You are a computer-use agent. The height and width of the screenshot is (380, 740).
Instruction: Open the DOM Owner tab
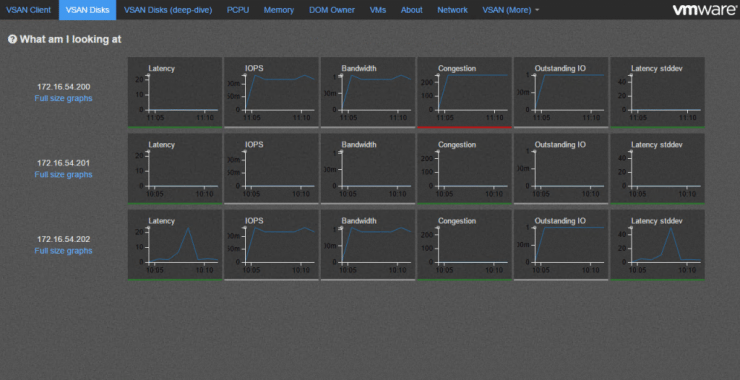coord(332,10)
